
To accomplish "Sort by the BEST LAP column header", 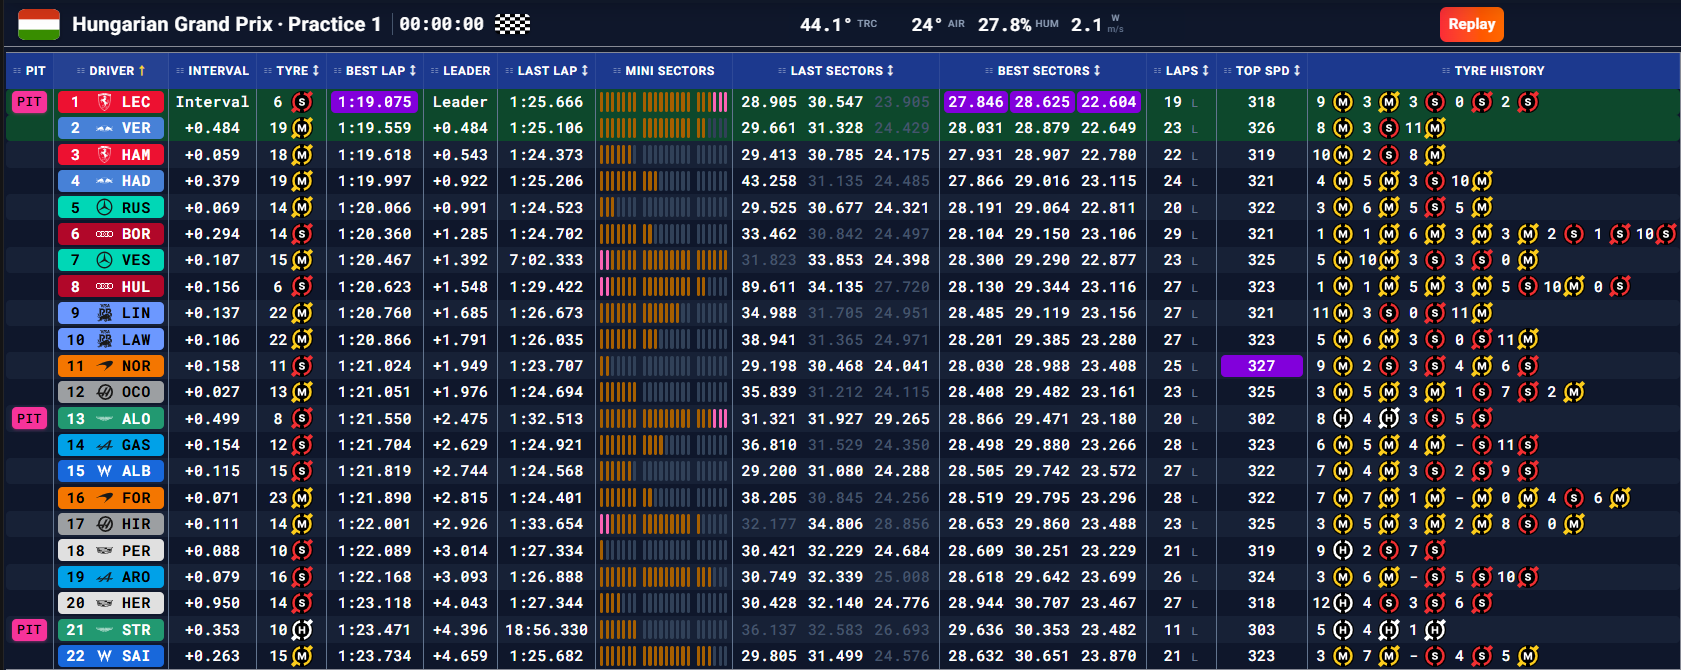I will (375, 71).
